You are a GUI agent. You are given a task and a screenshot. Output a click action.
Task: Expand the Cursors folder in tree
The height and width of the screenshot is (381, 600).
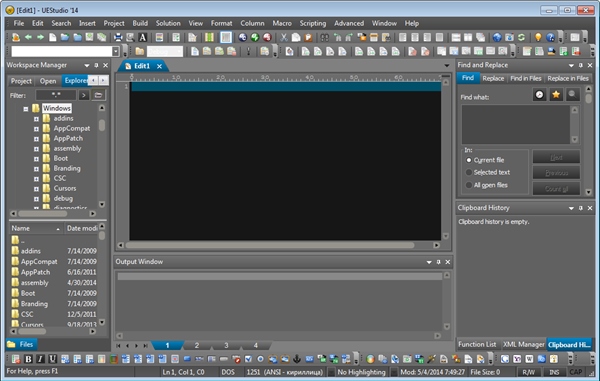(x=36, y=189)
